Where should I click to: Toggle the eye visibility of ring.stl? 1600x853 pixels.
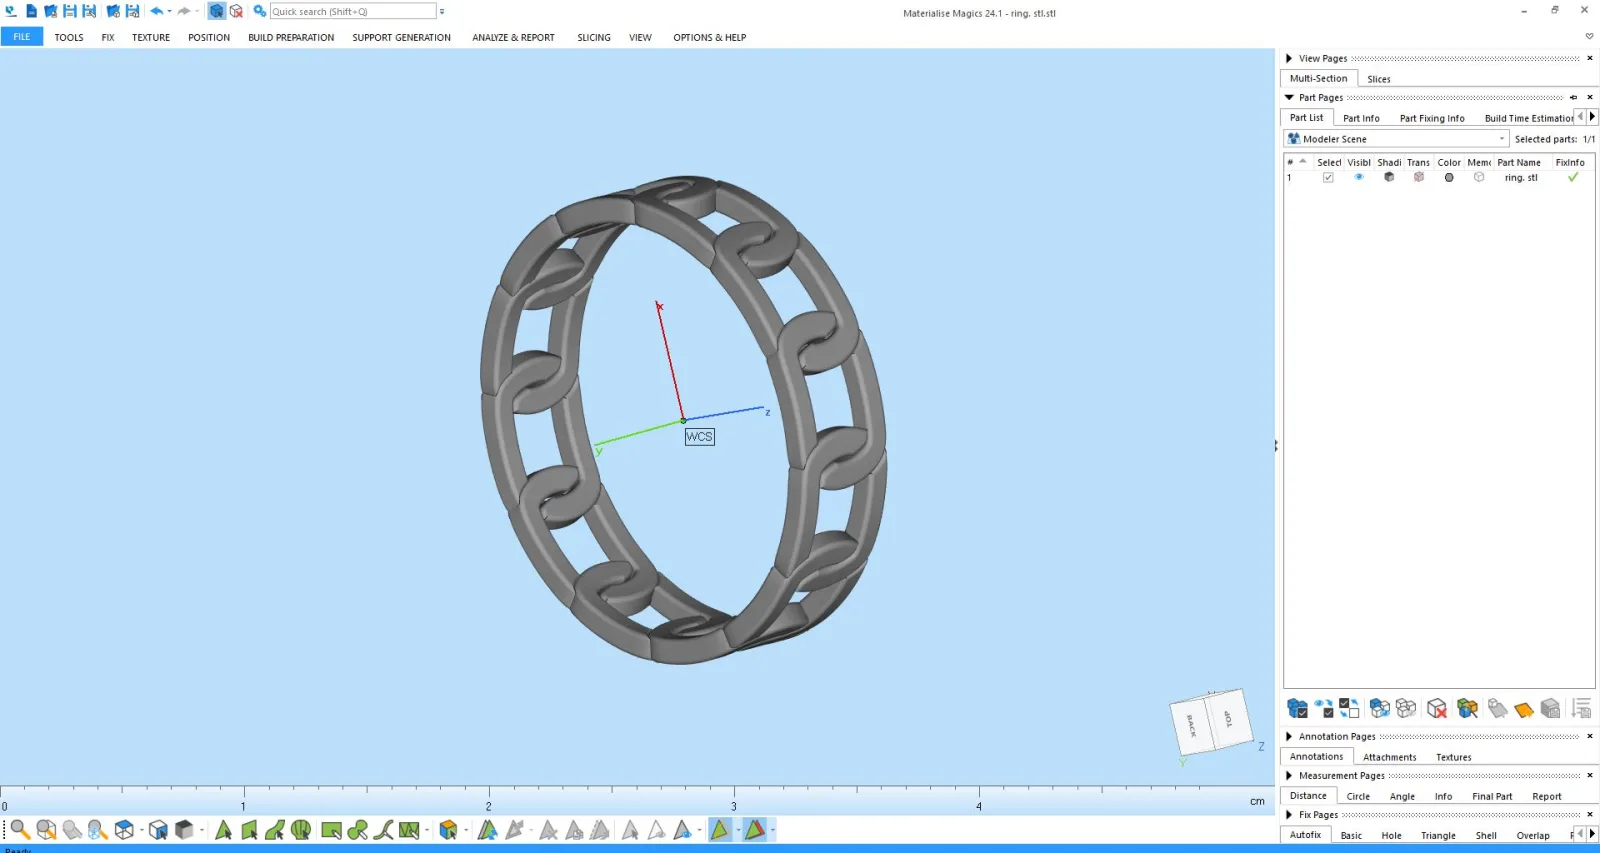tap(1358, 177)
